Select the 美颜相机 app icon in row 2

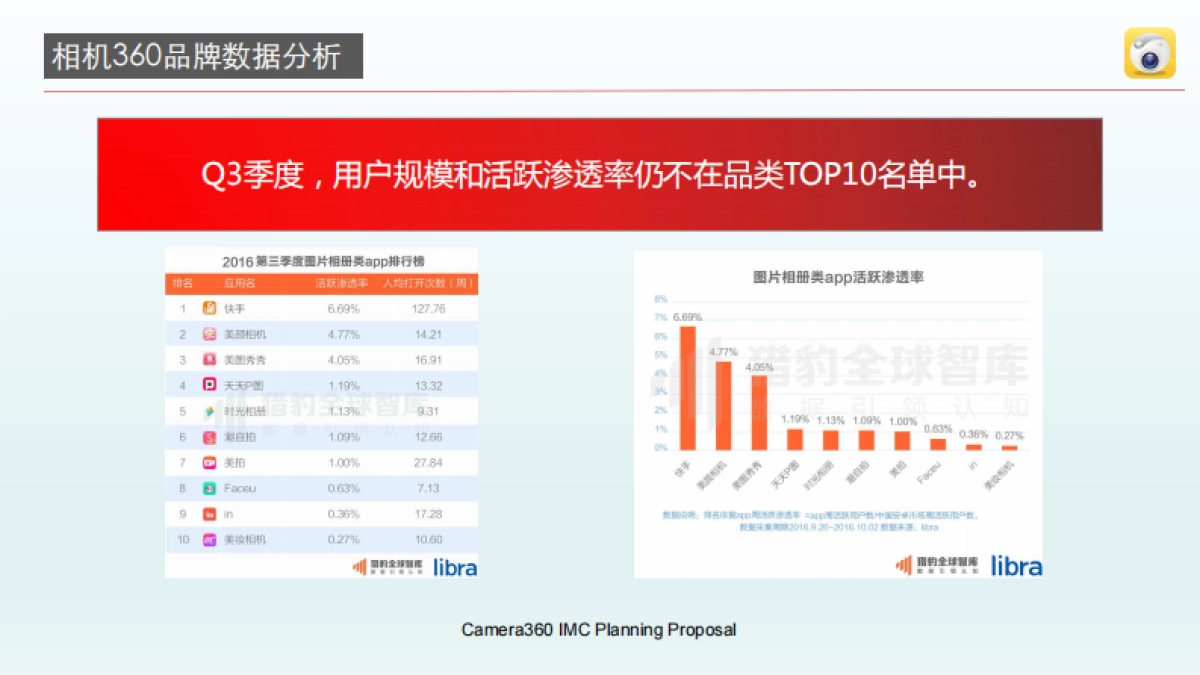210,334
